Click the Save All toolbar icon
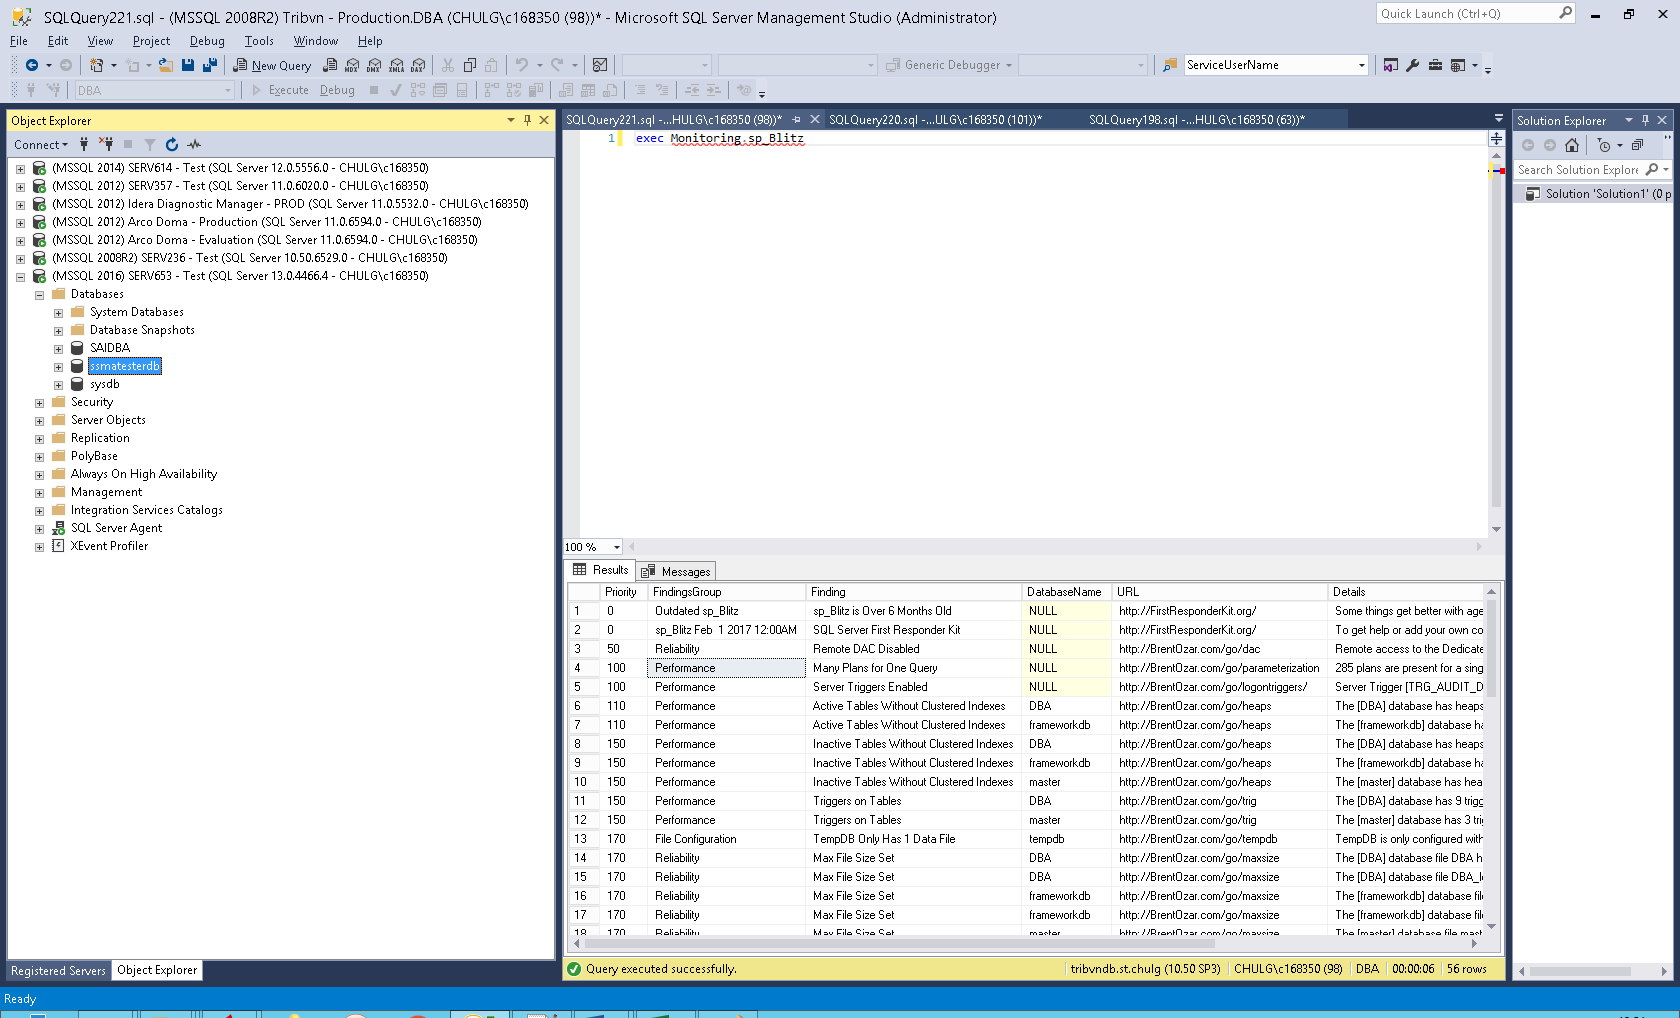The image size is (1680, 1018). 210,65
